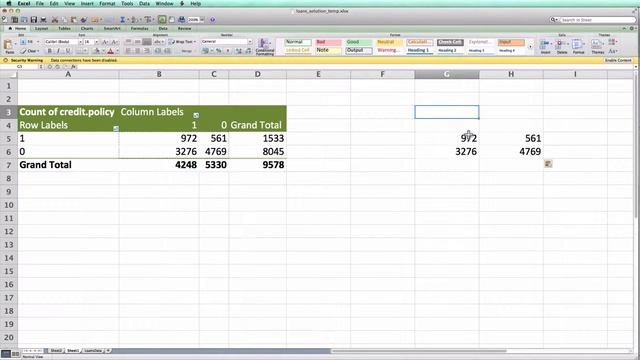Switch to the Formulas ribbon tab
The image size is (640, 360).
139,29
